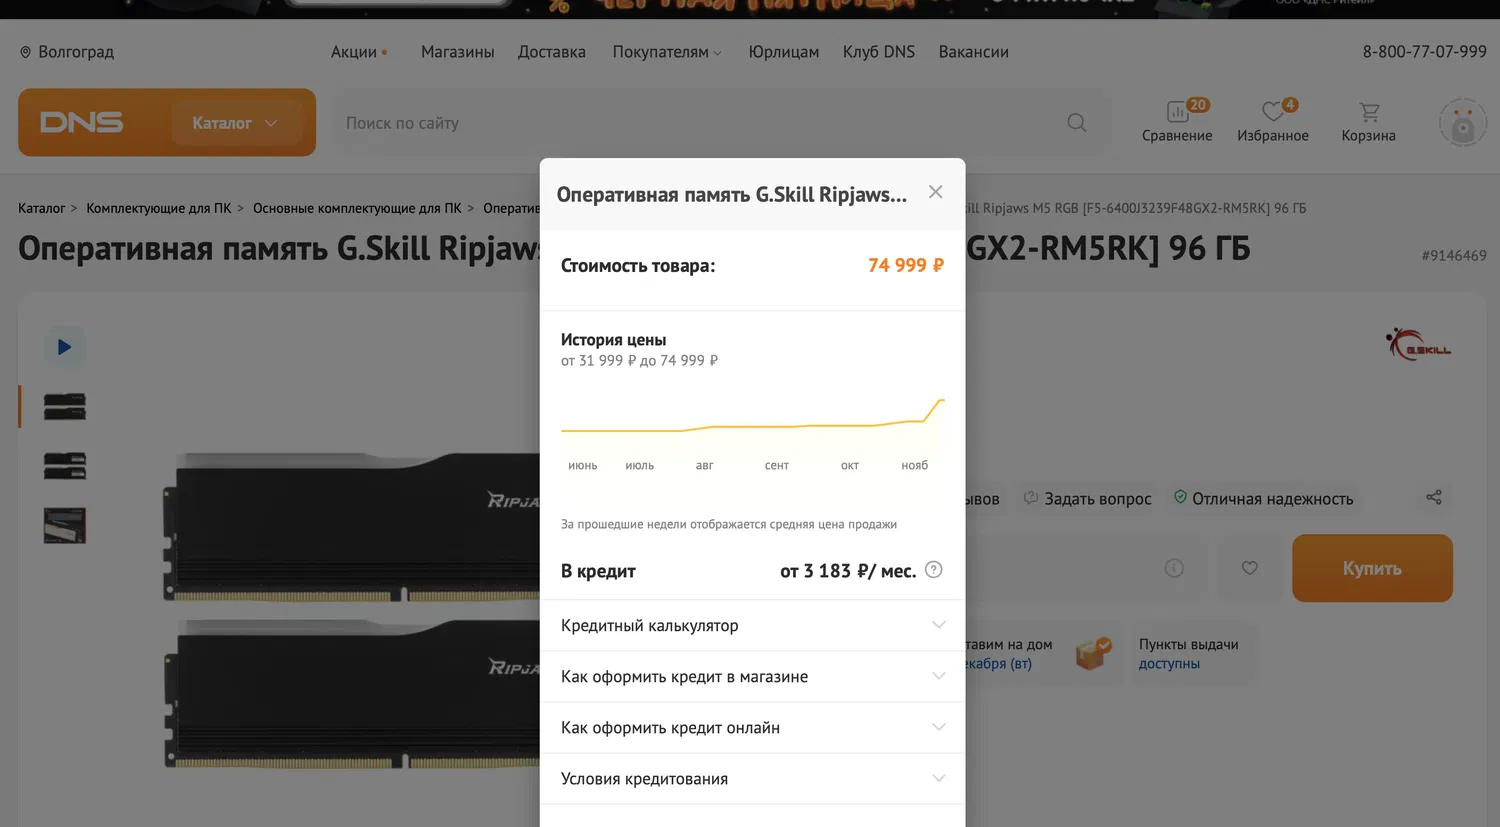Image resolution: width=1500 pixels, height=827 pixels.
Task: Open the Корзина cart icon
Action: 1369,121
